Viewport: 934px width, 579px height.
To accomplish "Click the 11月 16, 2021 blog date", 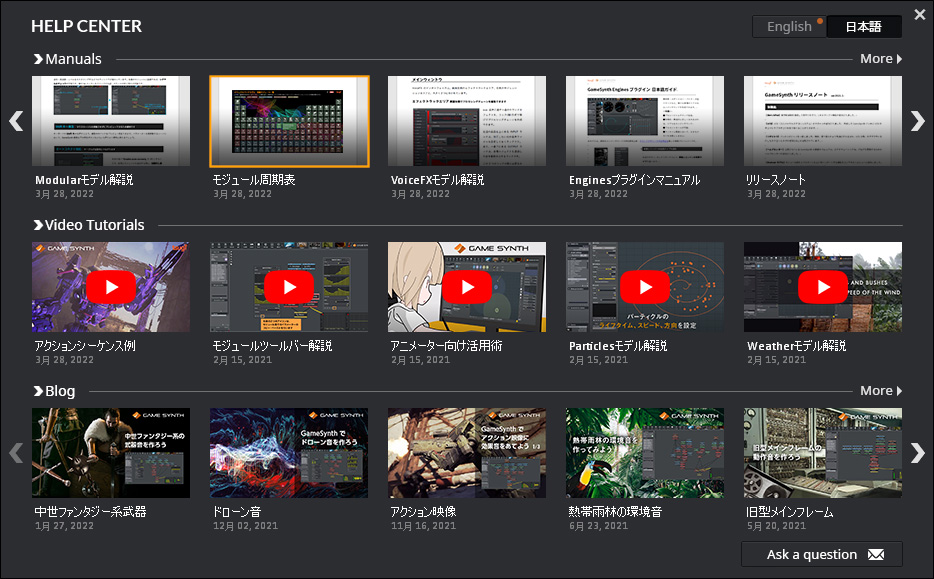I will point(424,526).
